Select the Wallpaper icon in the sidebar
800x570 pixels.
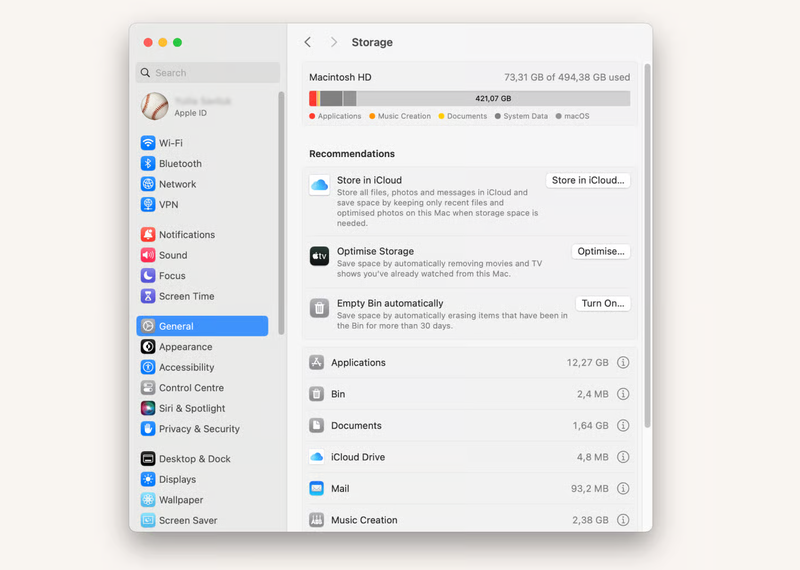[x=148, y=500]
